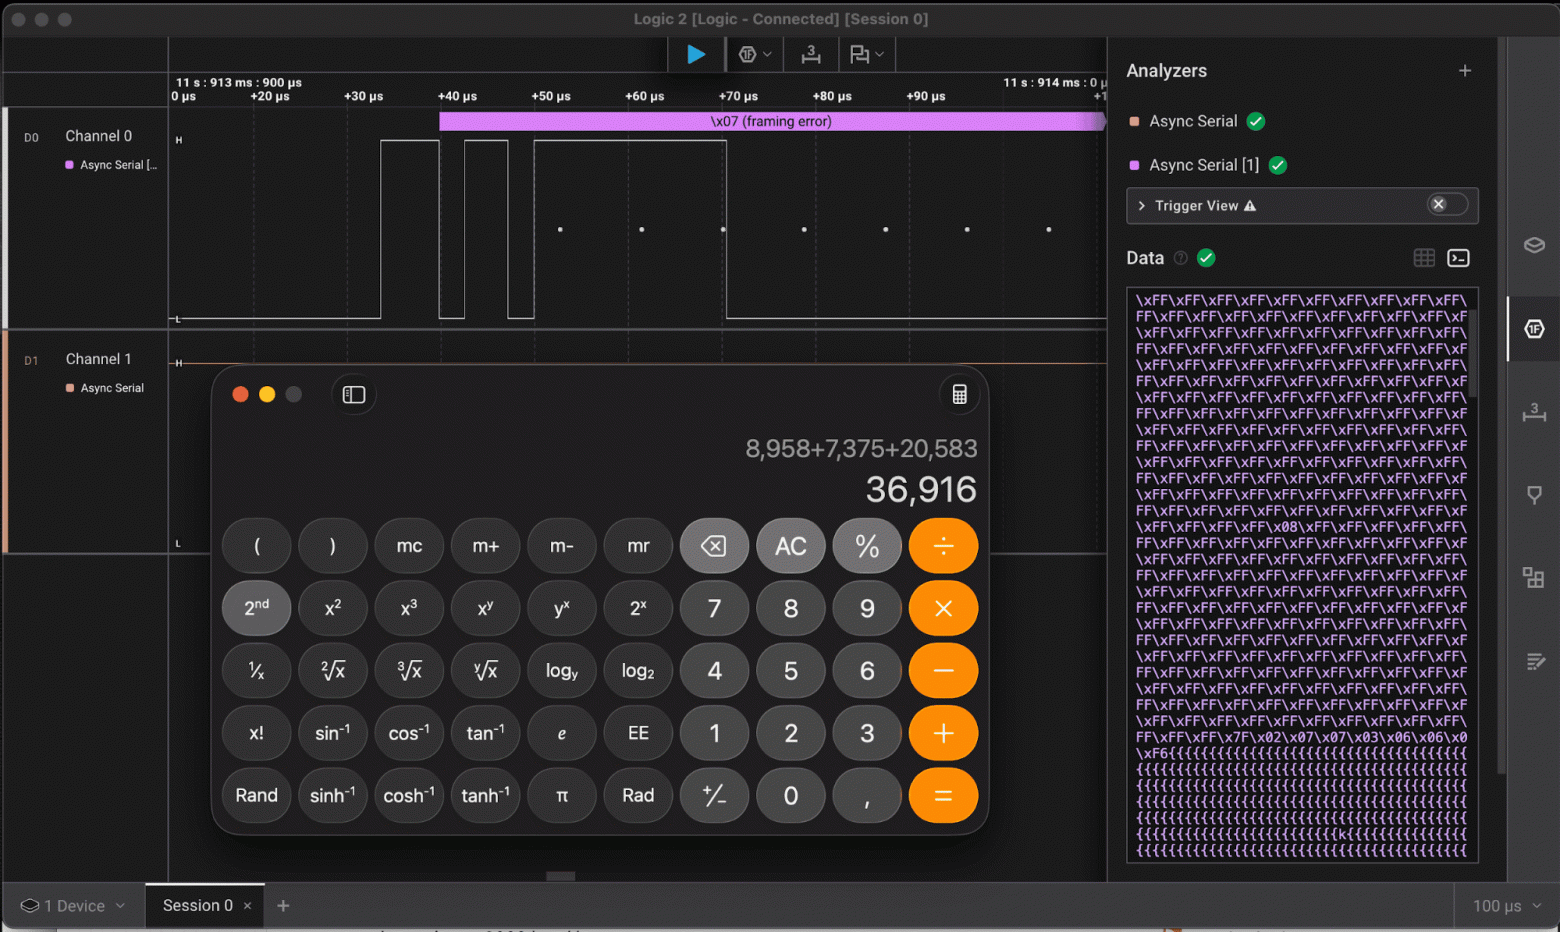Image resolution: width=1560 pixels, height=932 pixels.
Task: Switch Data panel to terminal view
Action: pyautogui.click(x=1458, y=258)
